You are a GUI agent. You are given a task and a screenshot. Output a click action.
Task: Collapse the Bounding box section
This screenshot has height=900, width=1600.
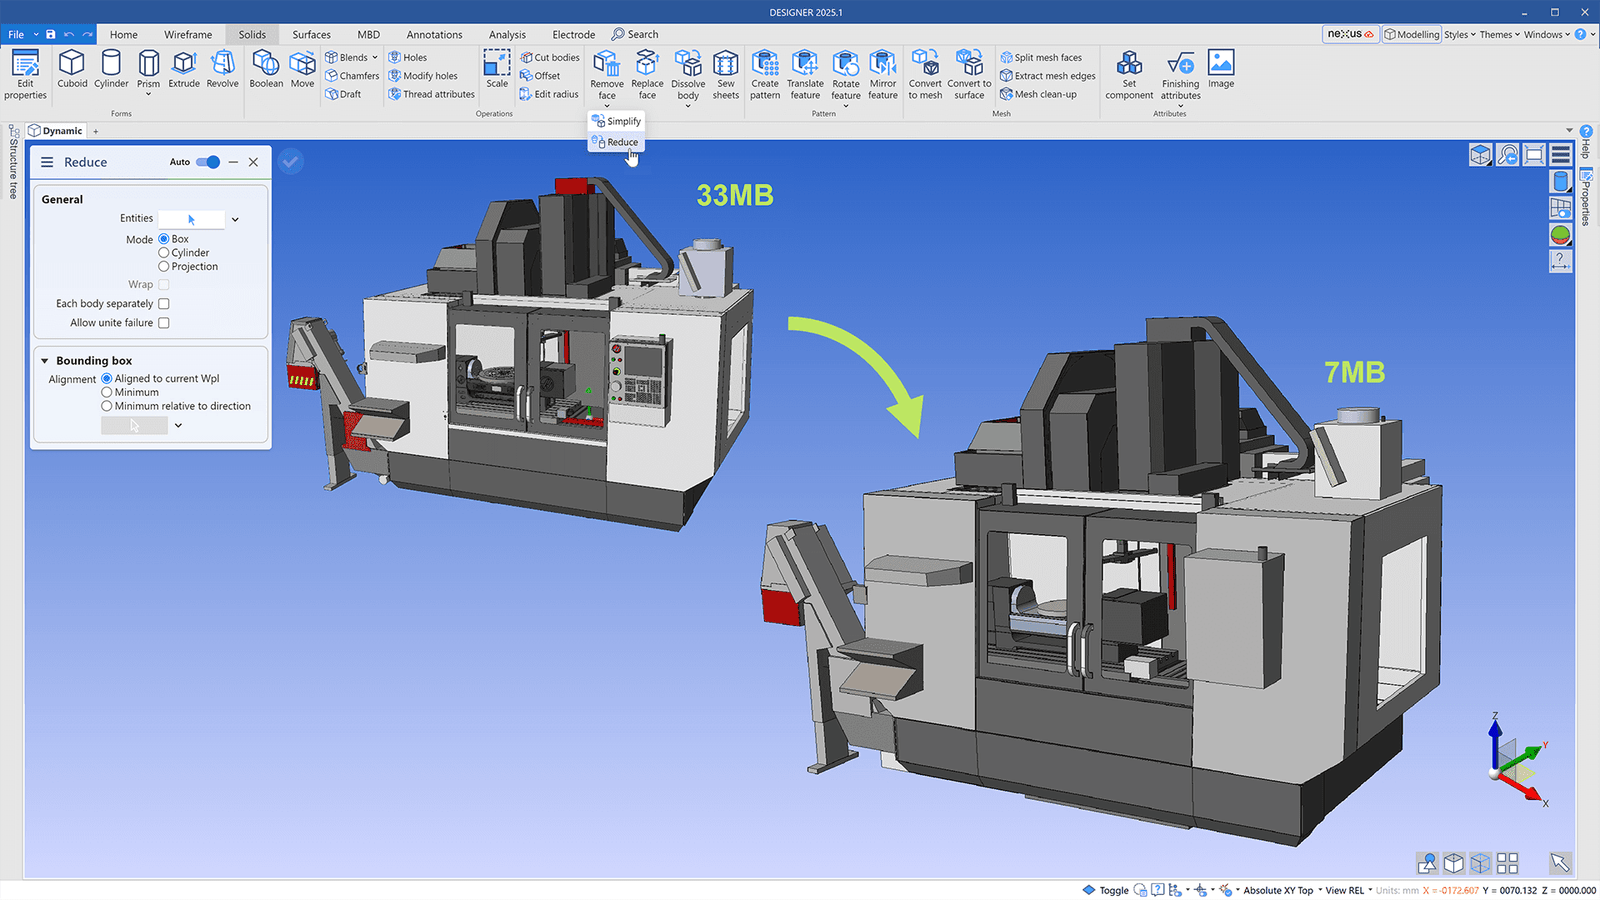[x=44, y=360]
